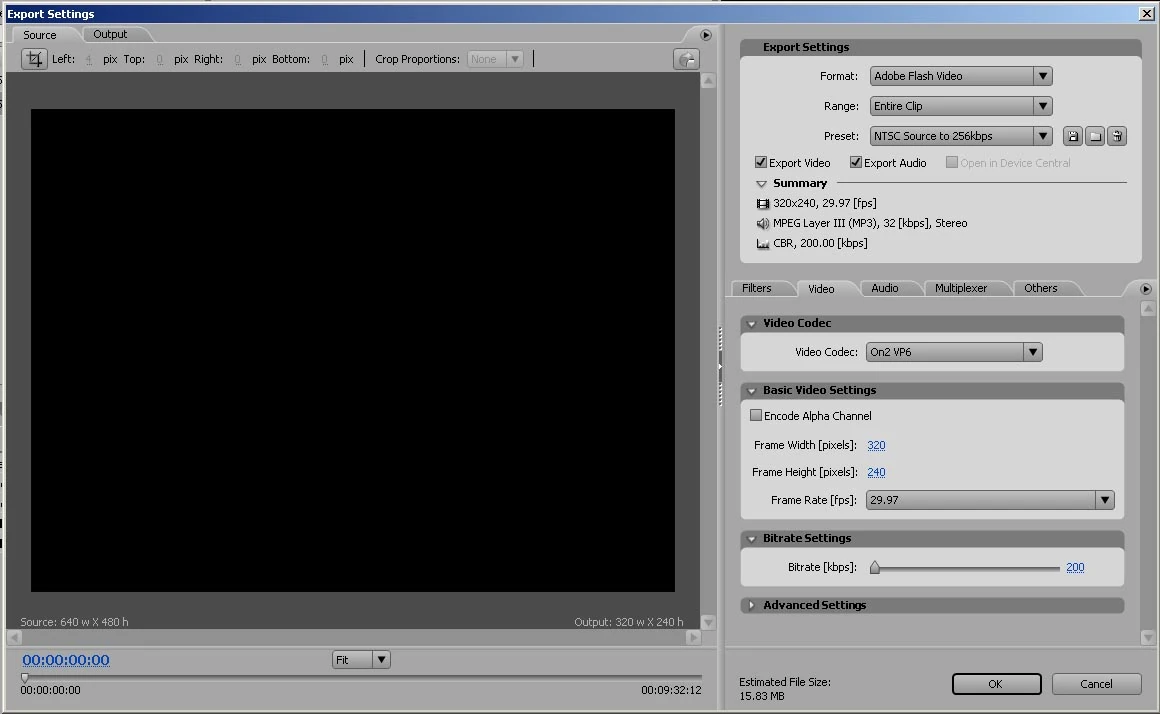Open the Source panel flyout menu arrow
This screenshot has width=1160, height=714.
tap(706, 35)
